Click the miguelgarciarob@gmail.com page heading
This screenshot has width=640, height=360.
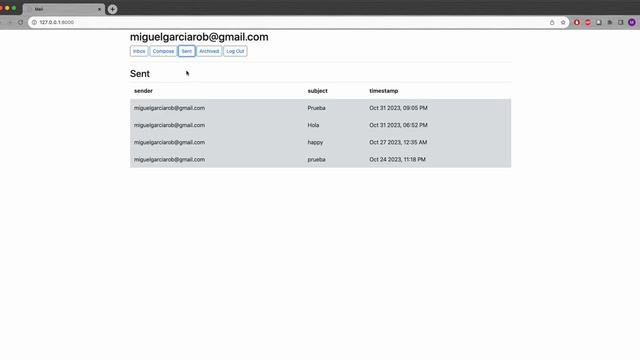[x=199, y=37]
